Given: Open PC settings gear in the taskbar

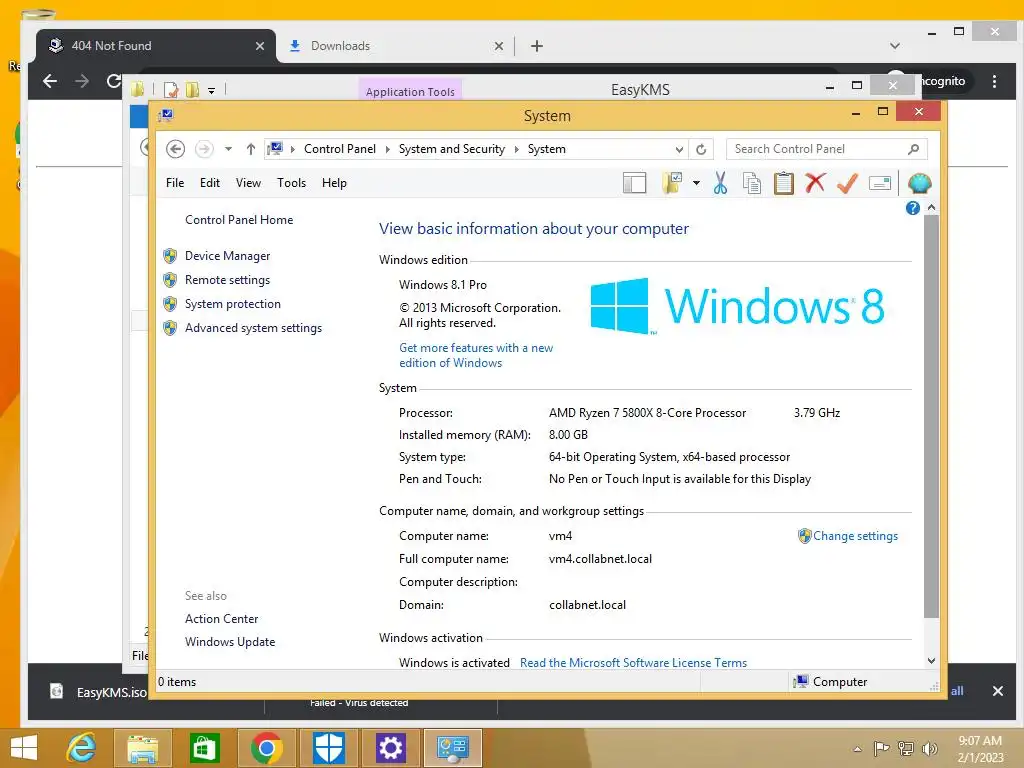Looking at the screenshot, I should (391, 748).
